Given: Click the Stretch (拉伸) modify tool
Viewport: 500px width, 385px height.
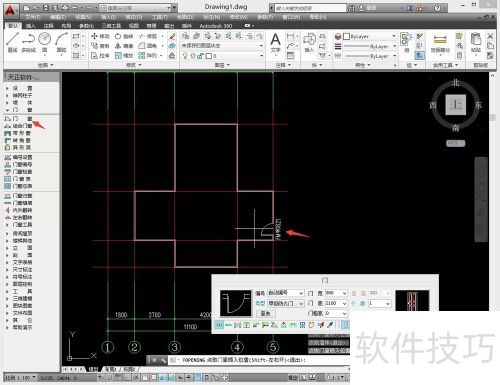Looking at the screenshot, I should click(100, 55).
